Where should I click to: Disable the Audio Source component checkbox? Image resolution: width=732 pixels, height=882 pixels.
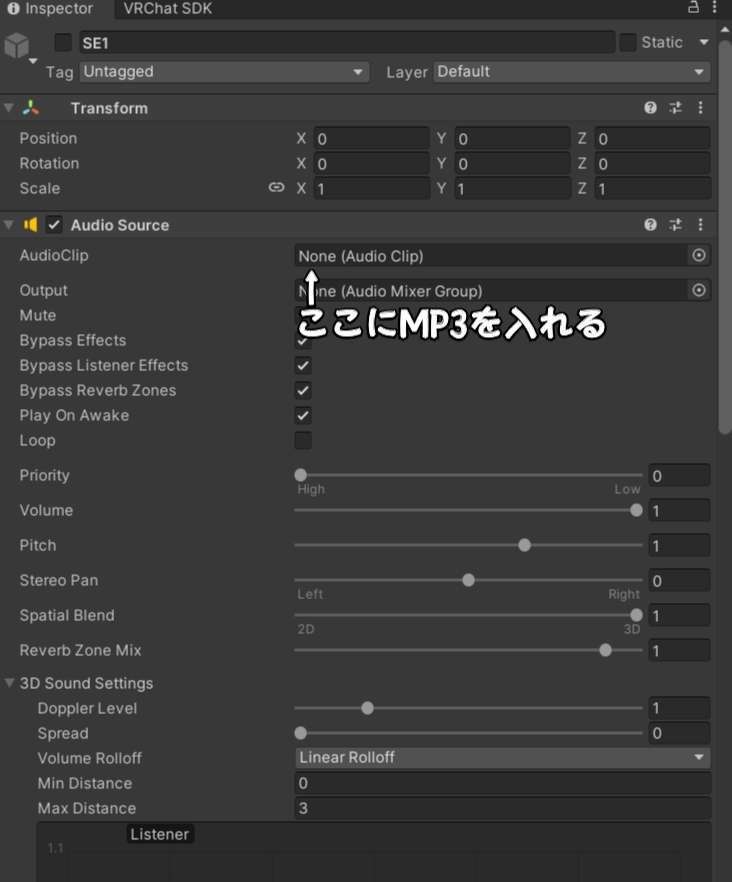tap(54, 225)
